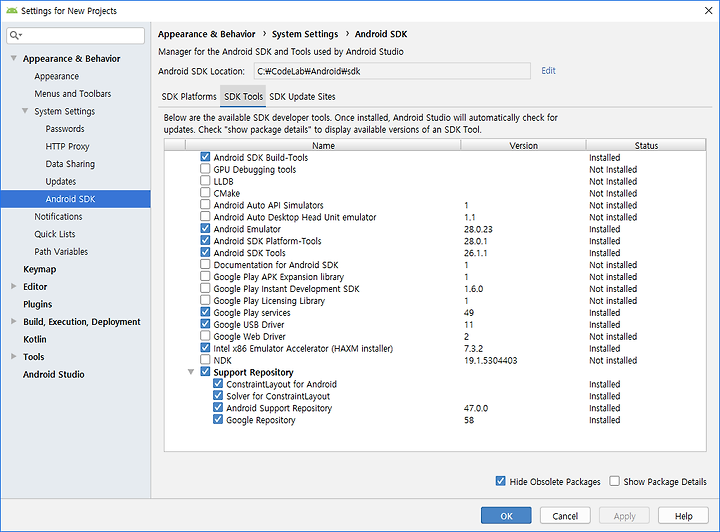Viewport: 720px width, 532px height.
Task: Select Android SDK Platform-Tools row
Action: 435,241
